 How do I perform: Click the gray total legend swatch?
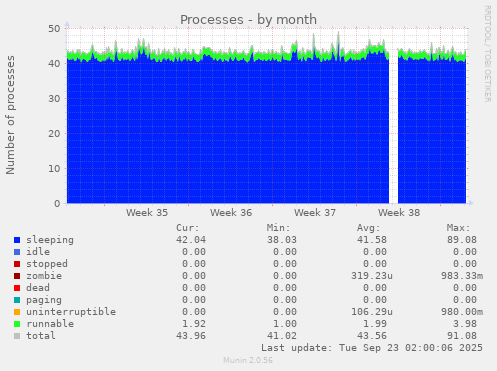pos(17,336)
